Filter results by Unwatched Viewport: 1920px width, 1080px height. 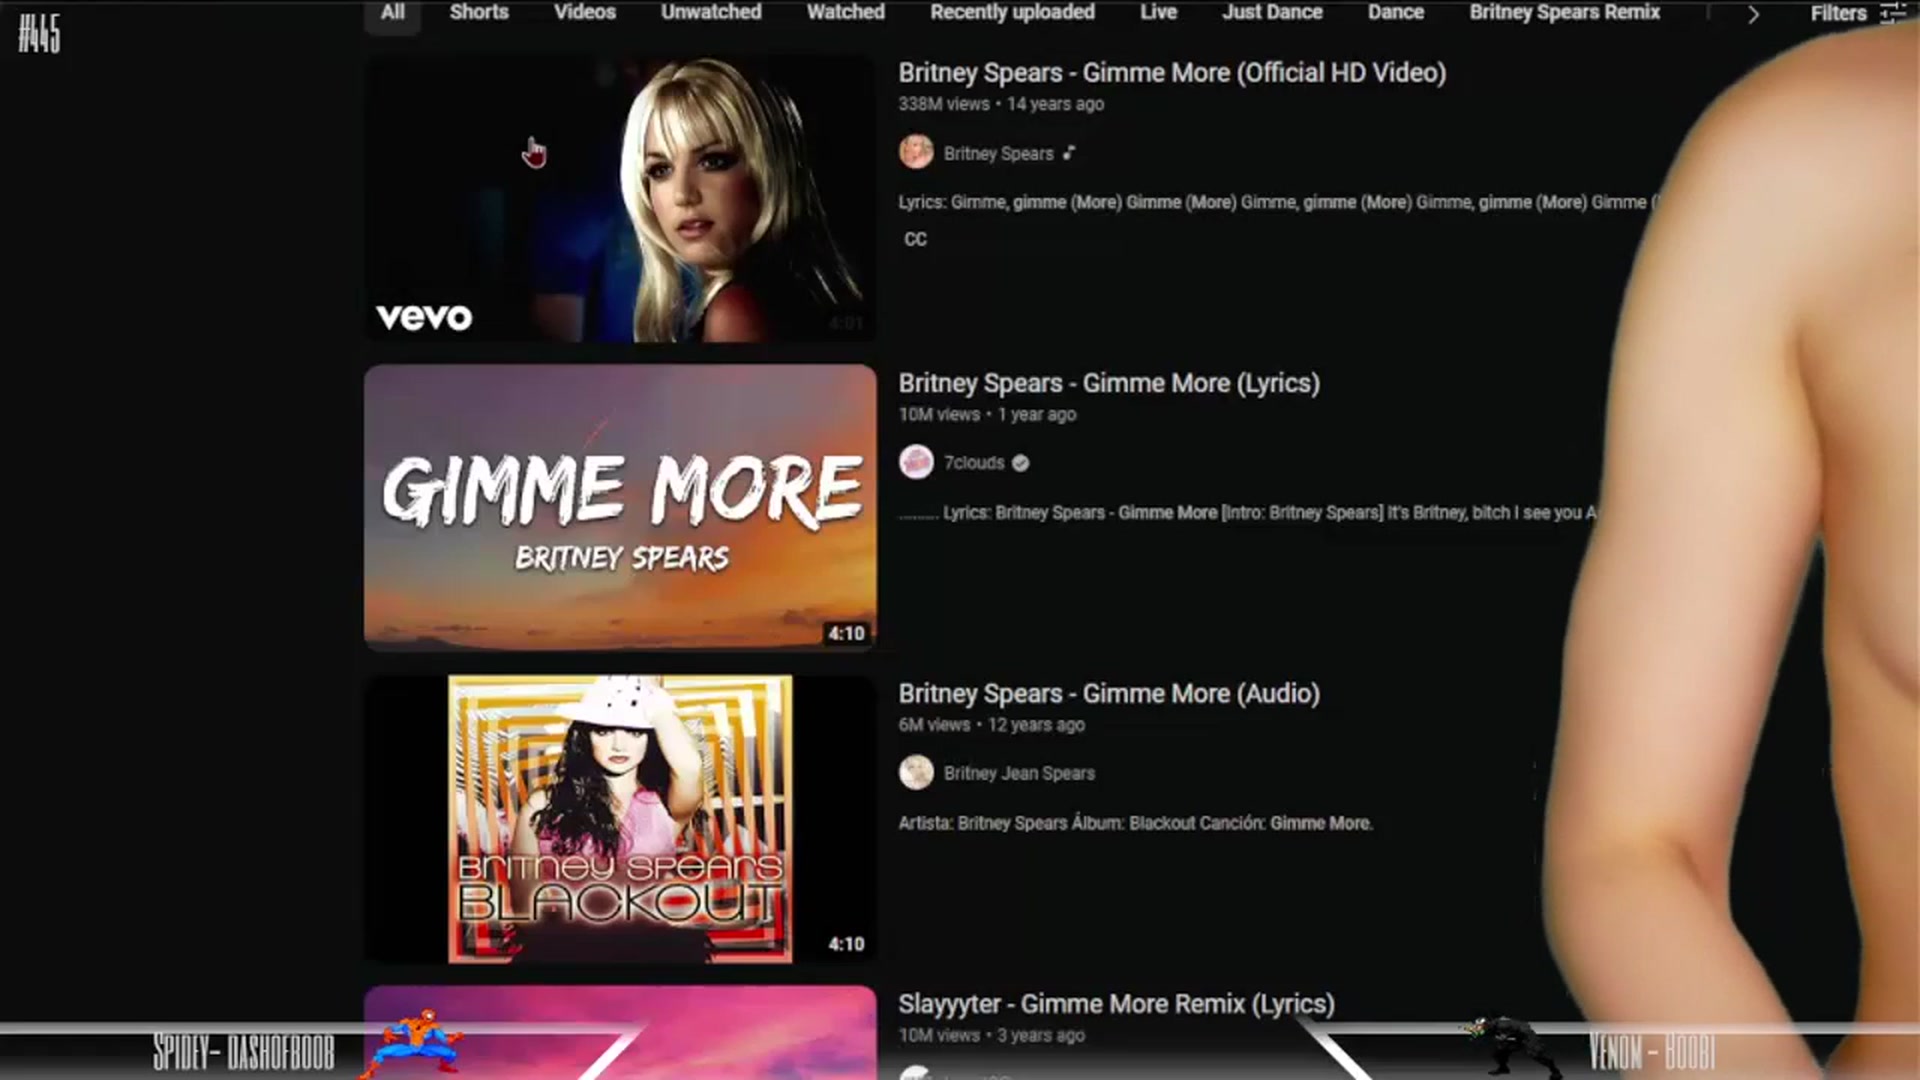pos(711,13)
